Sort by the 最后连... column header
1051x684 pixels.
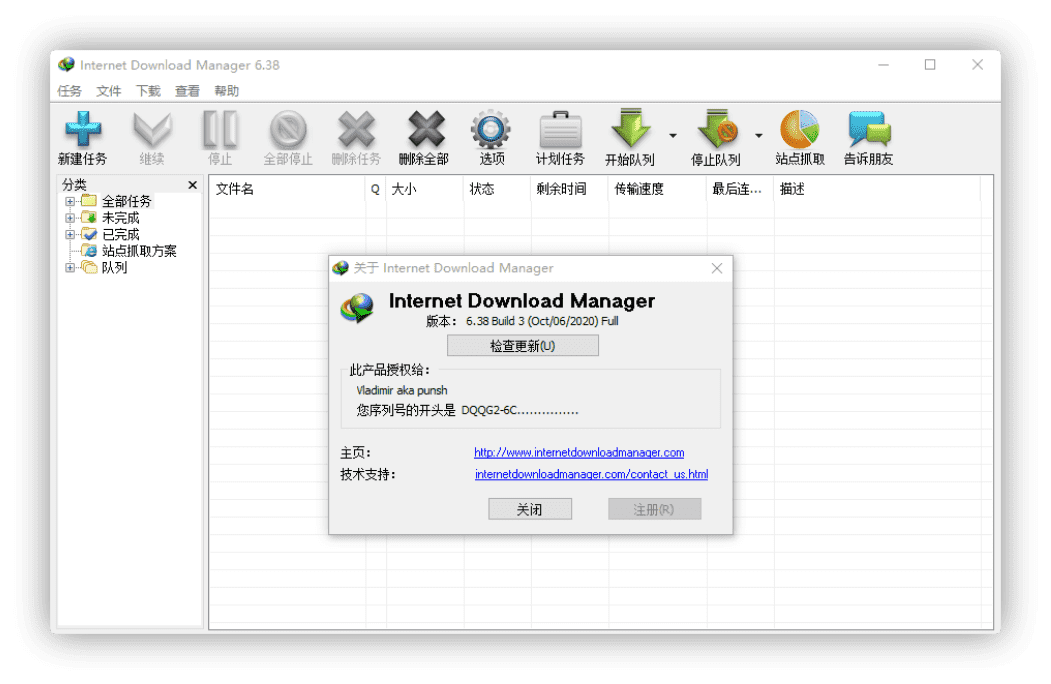[740, 189]
